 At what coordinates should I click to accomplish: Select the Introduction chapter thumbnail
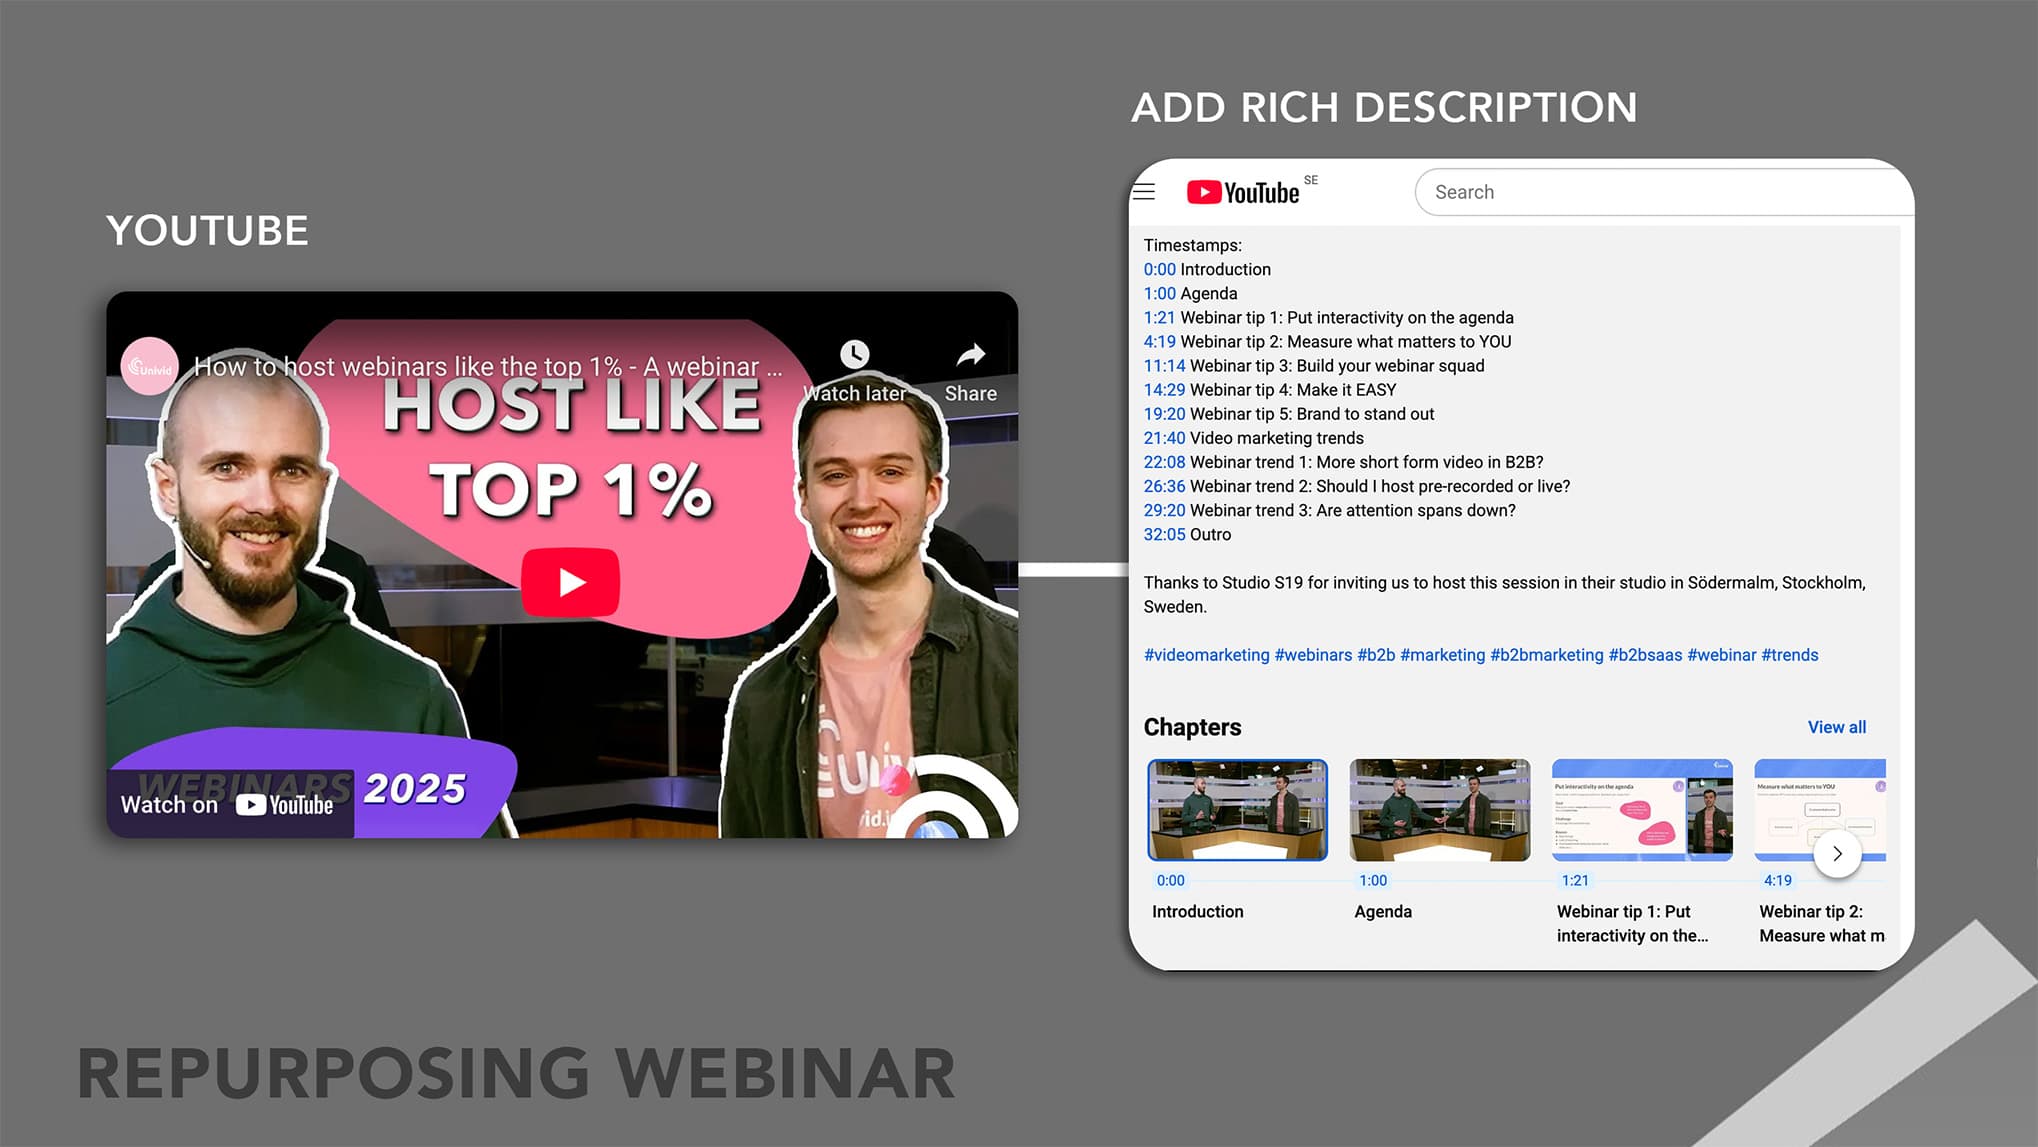pos(1238,810)
